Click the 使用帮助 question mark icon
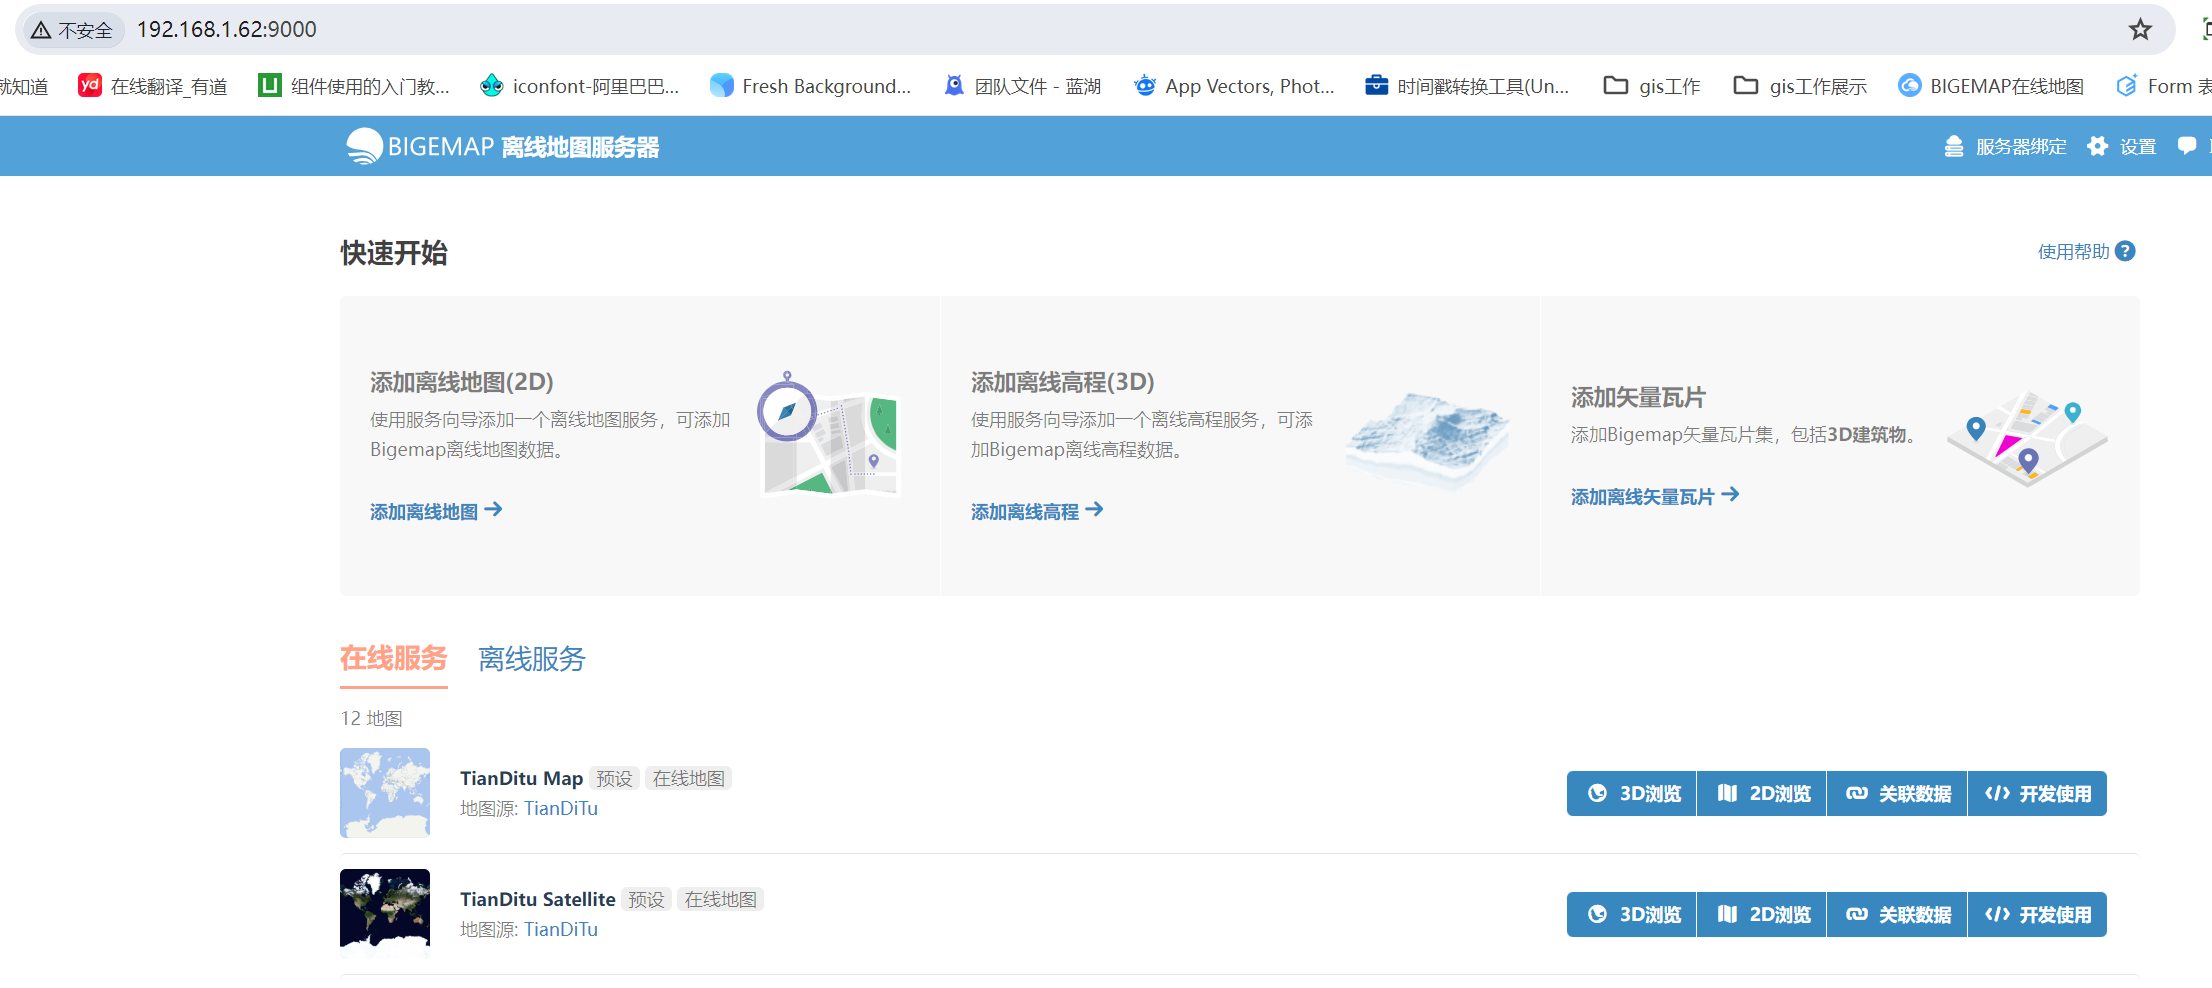2212x988 pixels. pos(2125,251)
